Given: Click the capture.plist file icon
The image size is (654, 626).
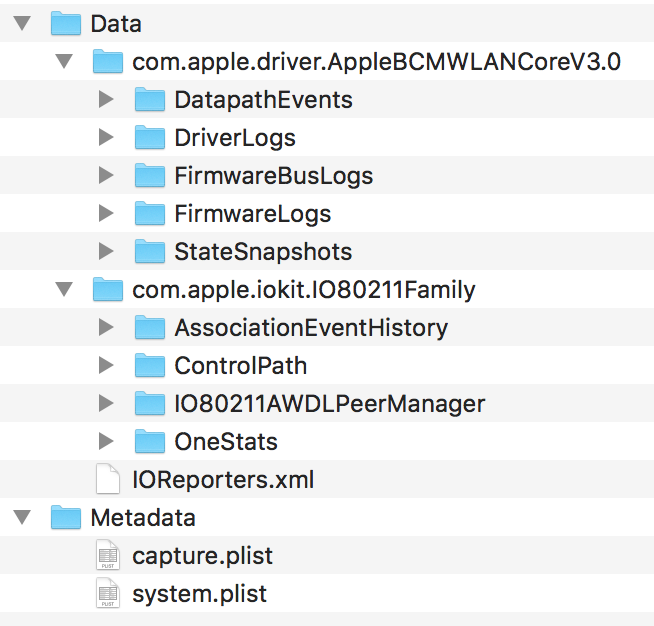Looking at the screenshot, I should coord(107,556).
